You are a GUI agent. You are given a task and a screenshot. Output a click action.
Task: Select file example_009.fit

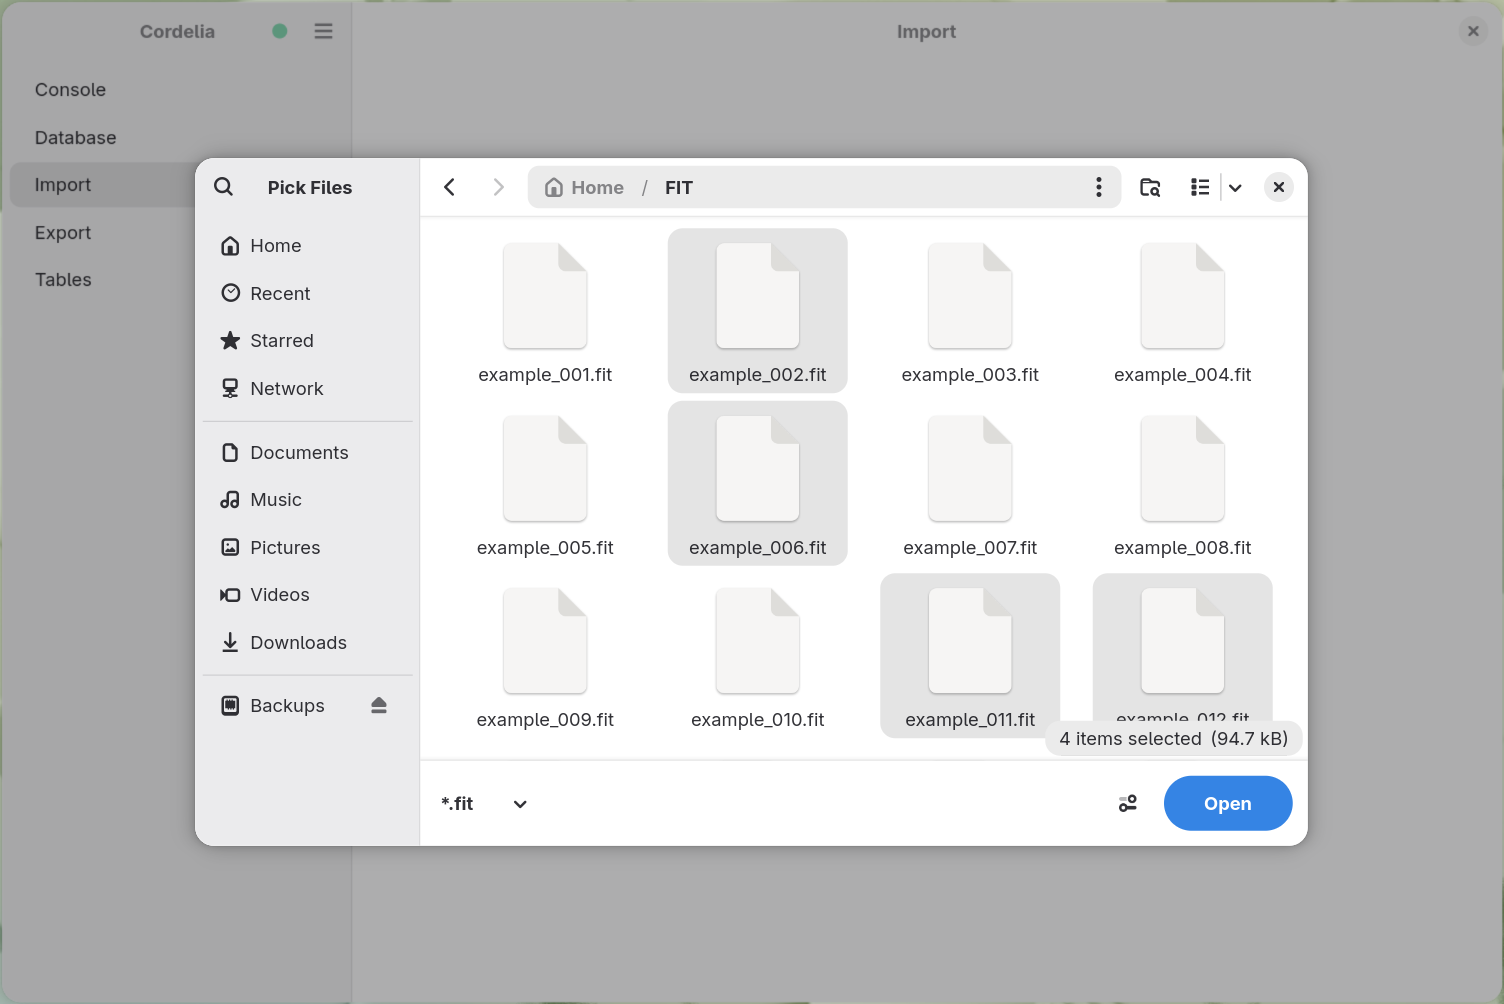(545, 656)
